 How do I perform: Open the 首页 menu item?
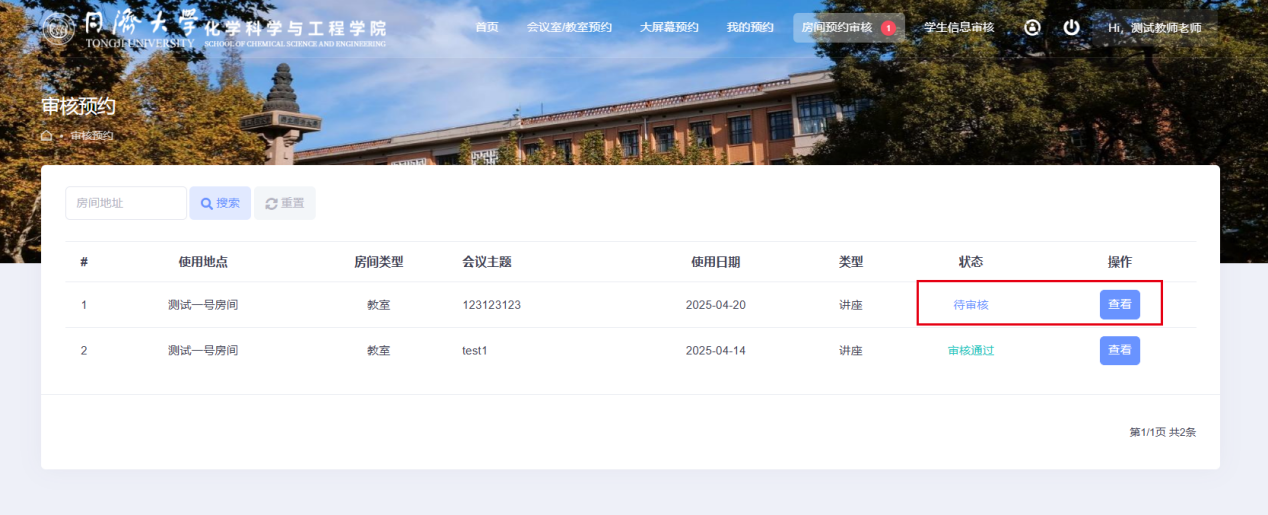click(x=486, y=27)
